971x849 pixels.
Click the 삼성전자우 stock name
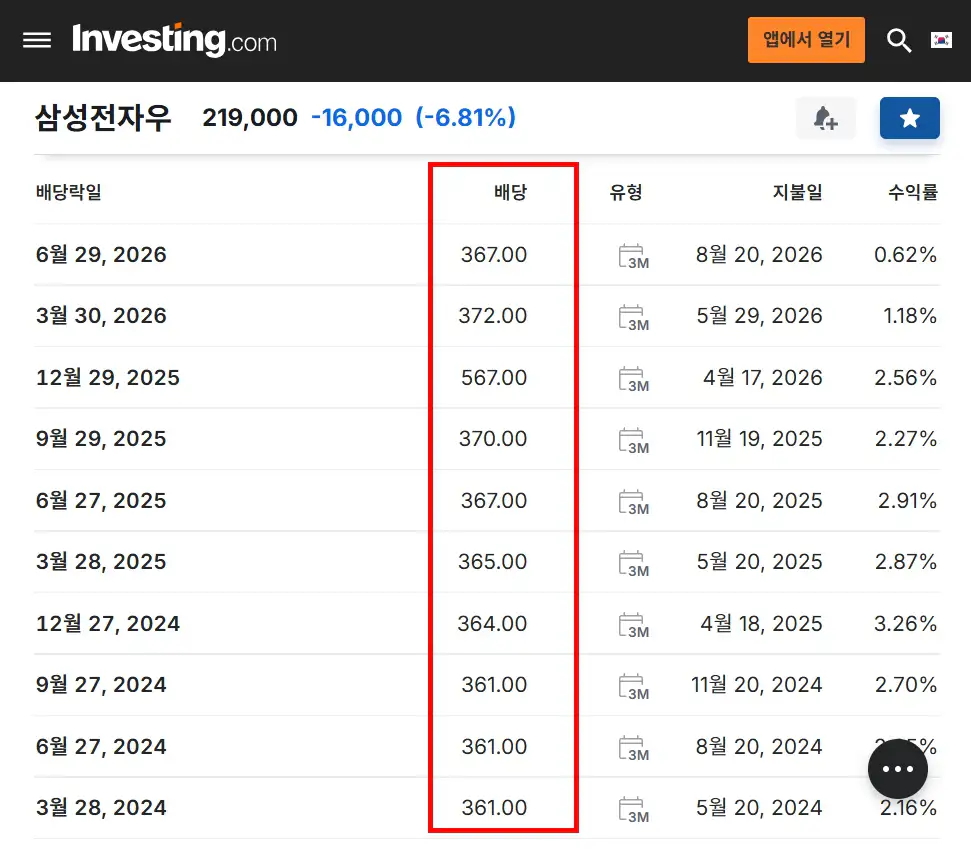click(x=103, y=118)
